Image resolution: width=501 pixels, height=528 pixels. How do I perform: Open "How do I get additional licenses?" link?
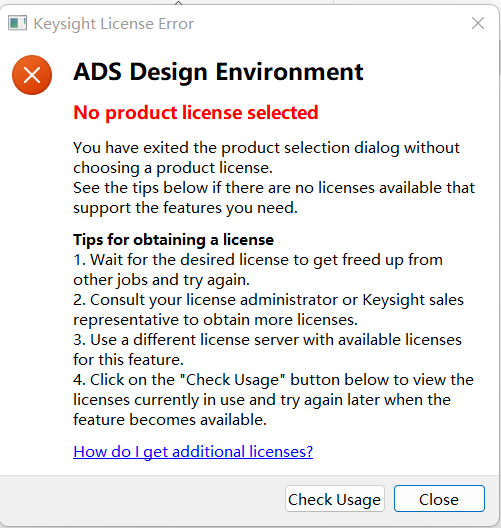point(193,451)
